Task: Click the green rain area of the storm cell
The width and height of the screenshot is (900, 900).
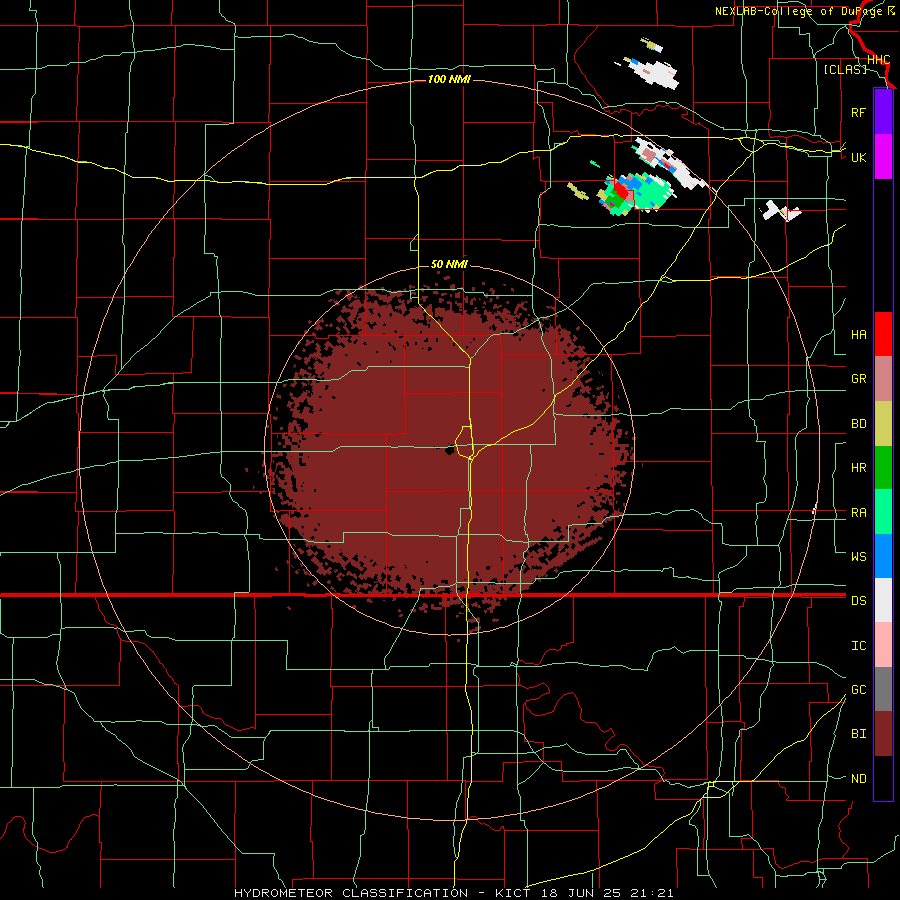Action: (x=649, y=194)
